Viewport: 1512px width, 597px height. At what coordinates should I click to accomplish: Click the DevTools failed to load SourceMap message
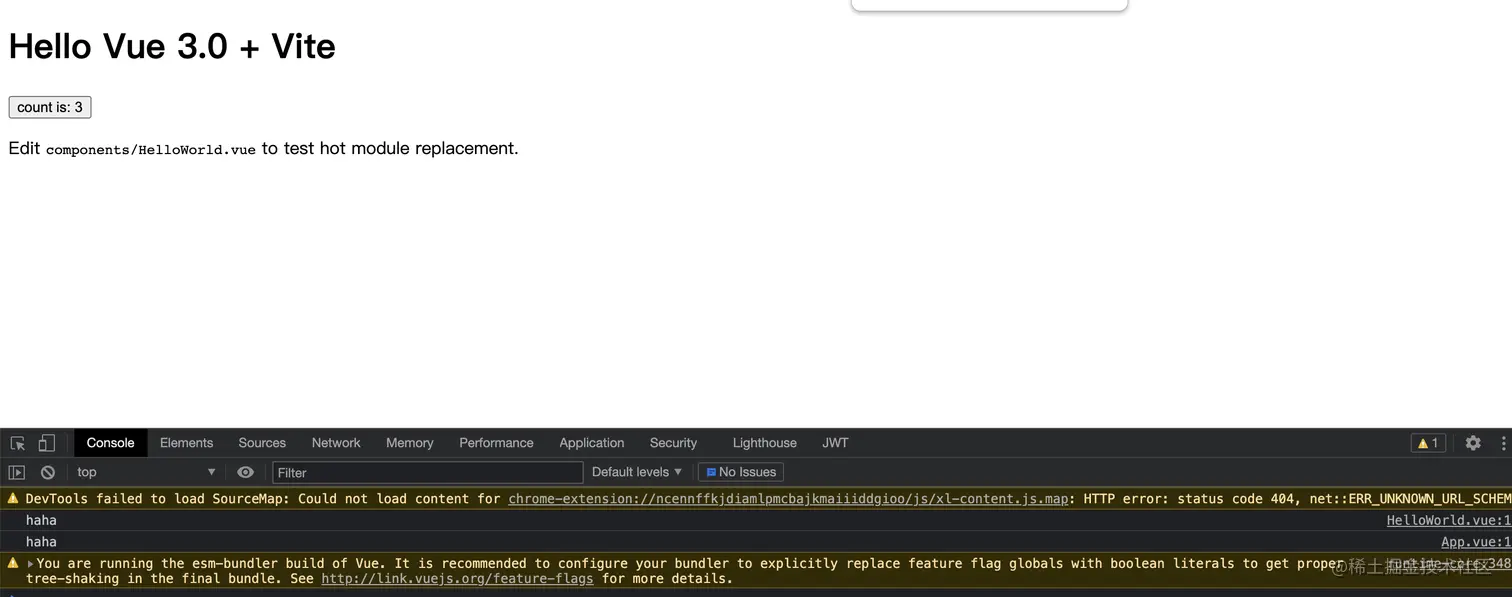pos(756,499)
